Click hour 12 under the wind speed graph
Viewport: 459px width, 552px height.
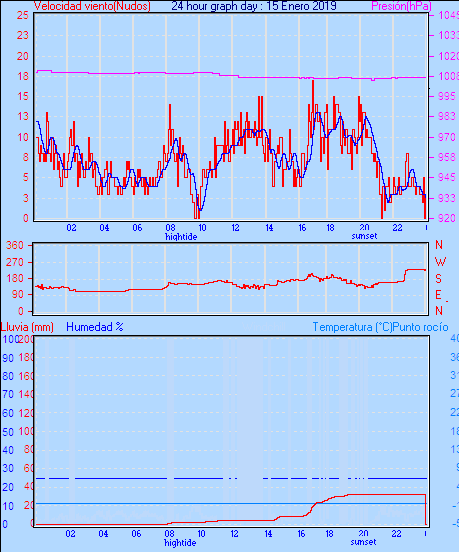235,228
